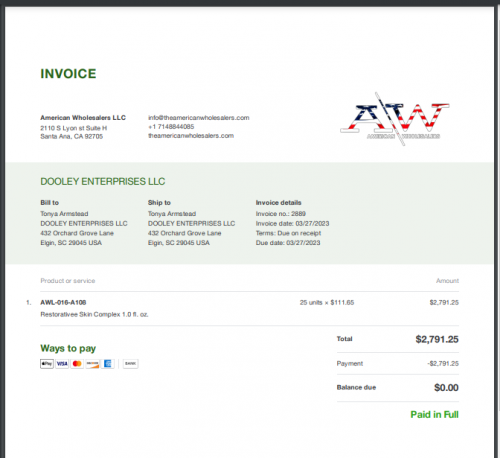Click the Discover card icon

coord(92,364)
